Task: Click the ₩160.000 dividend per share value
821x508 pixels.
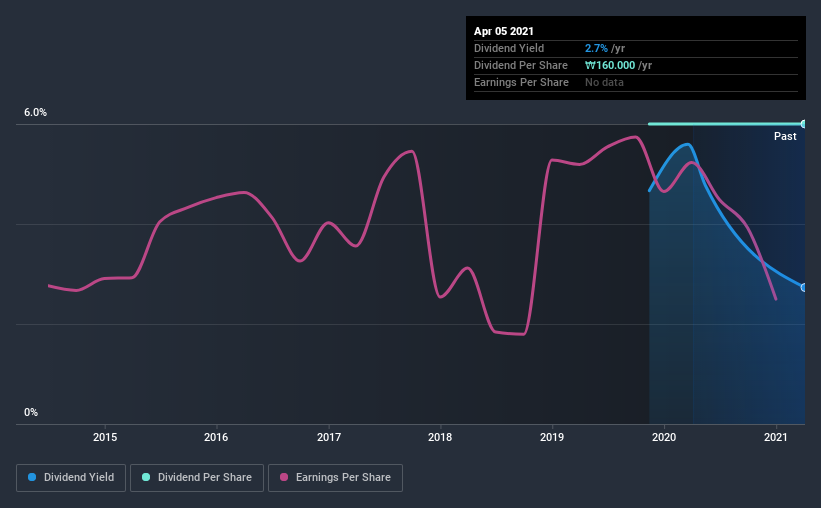Action: pos(610,65)
